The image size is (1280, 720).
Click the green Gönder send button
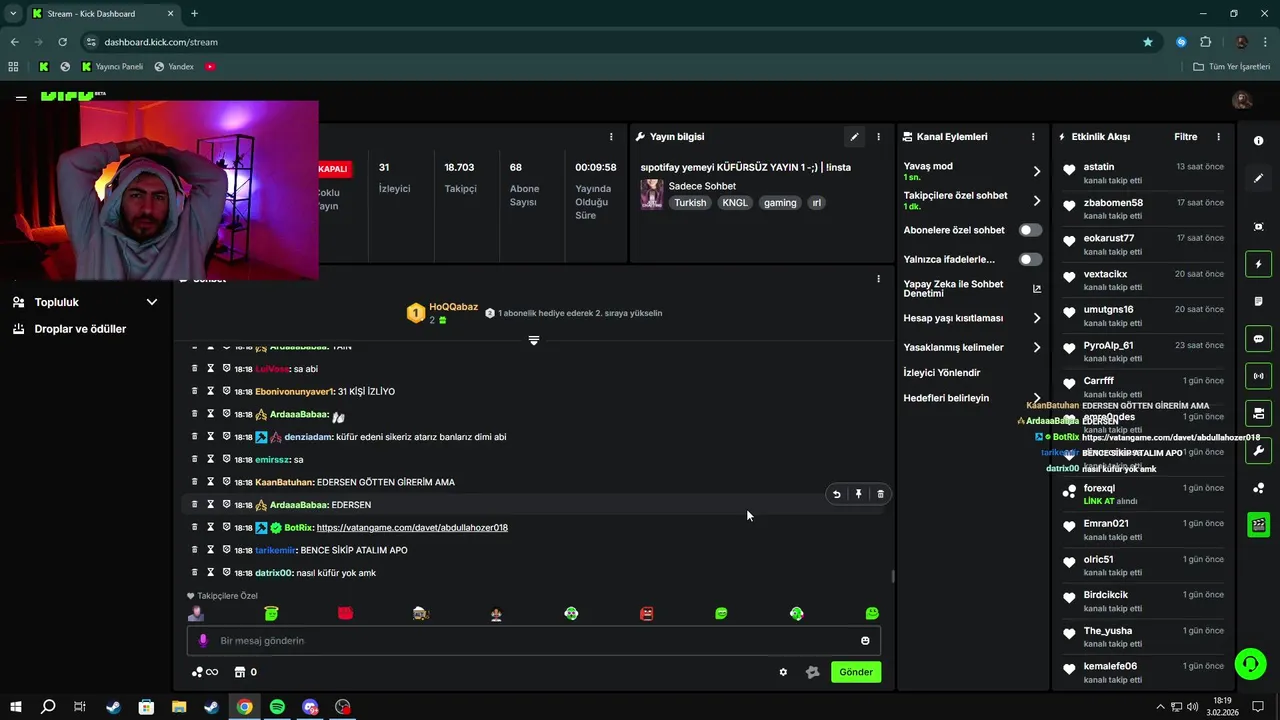(x=856, y=672)
